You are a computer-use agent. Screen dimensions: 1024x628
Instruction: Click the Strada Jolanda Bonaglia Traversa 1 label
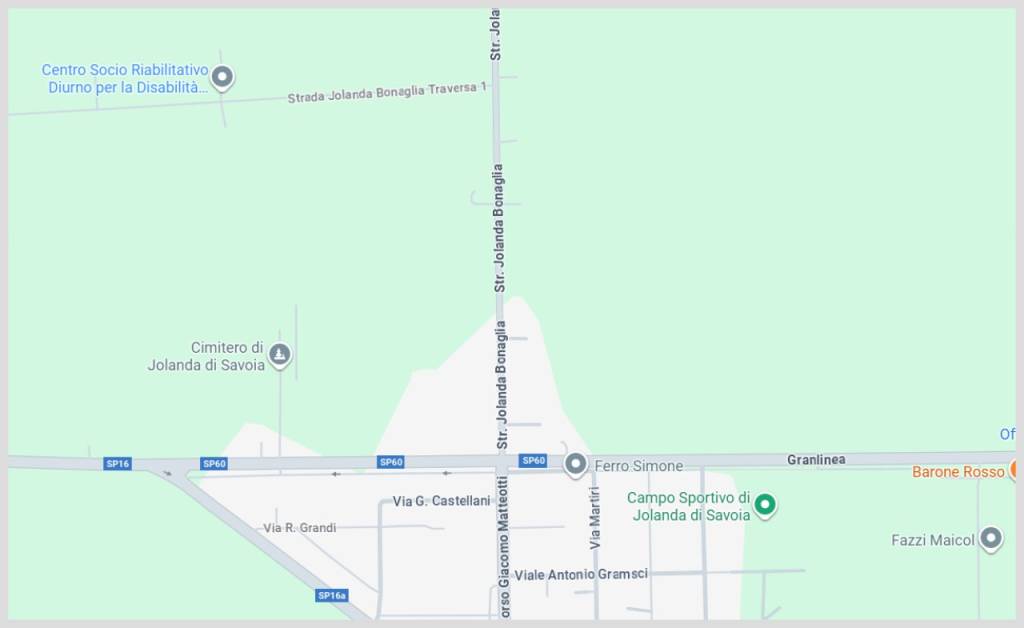tap(387, 93)
